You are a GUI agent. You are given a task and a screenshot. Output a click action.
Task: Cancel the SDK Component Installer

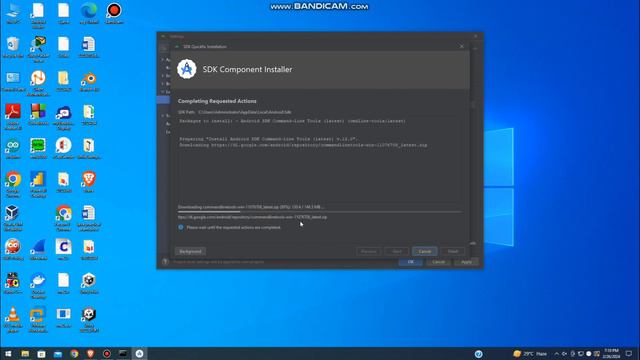(x=424, y=251)
